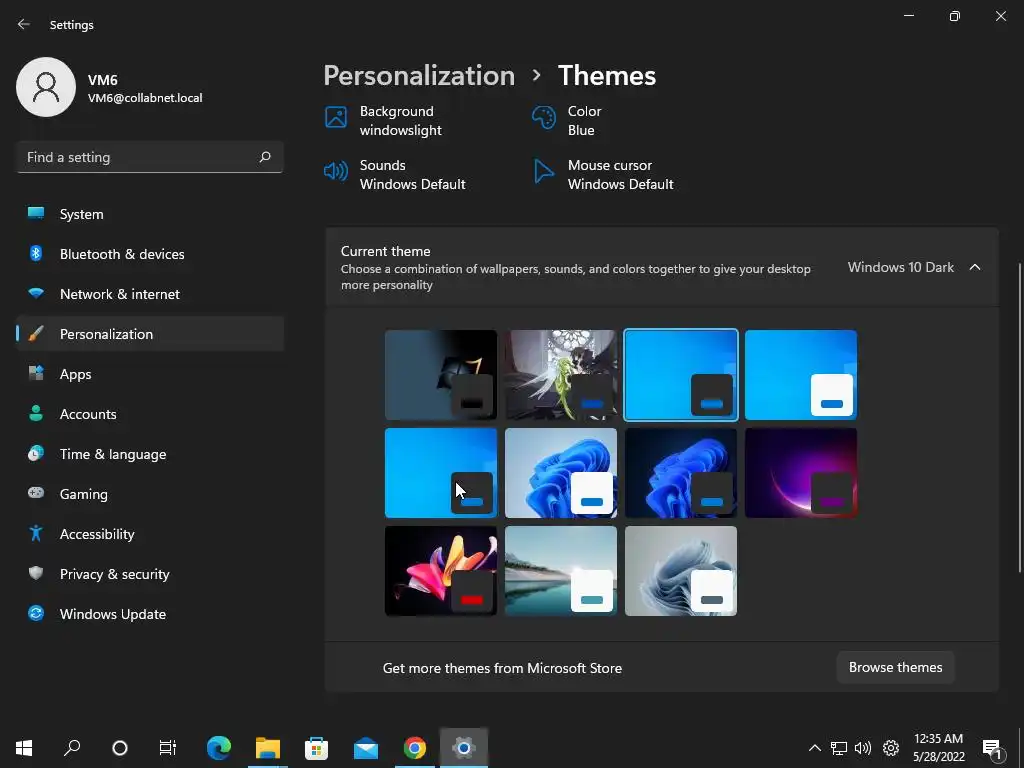Viewport: 1024px width, 768px height.
Task: Choose the Windows 7 logo dark theme
Action: [441, 375]
